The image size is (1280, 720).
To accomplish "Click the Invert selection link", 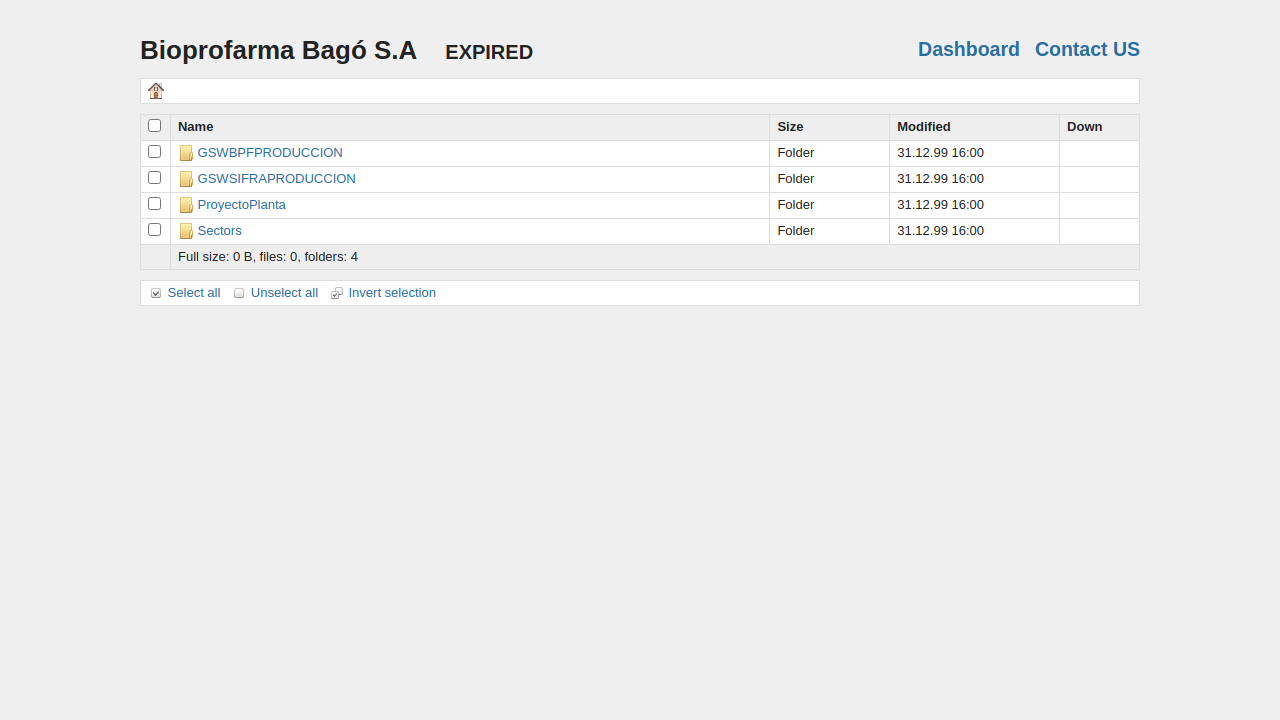I will tap(392, 293).
